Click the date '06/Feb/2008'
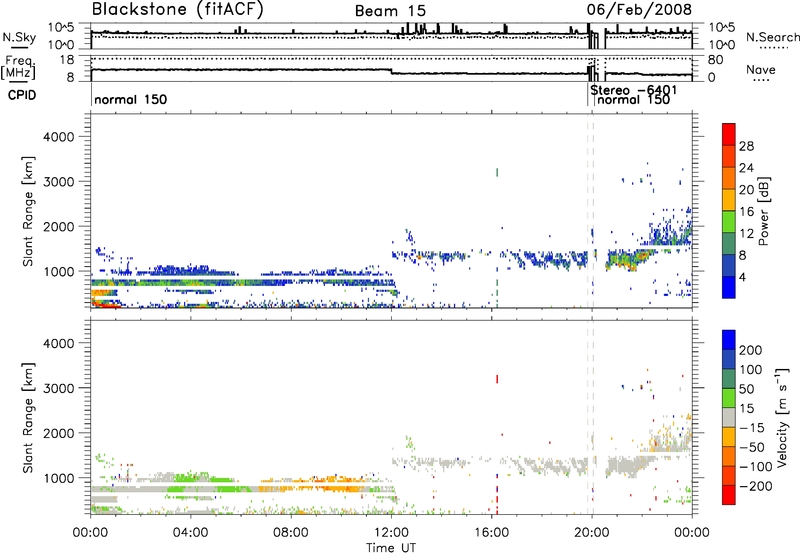Image resolution: width=800 pixels, height=554 pixels. coord(639,10)
